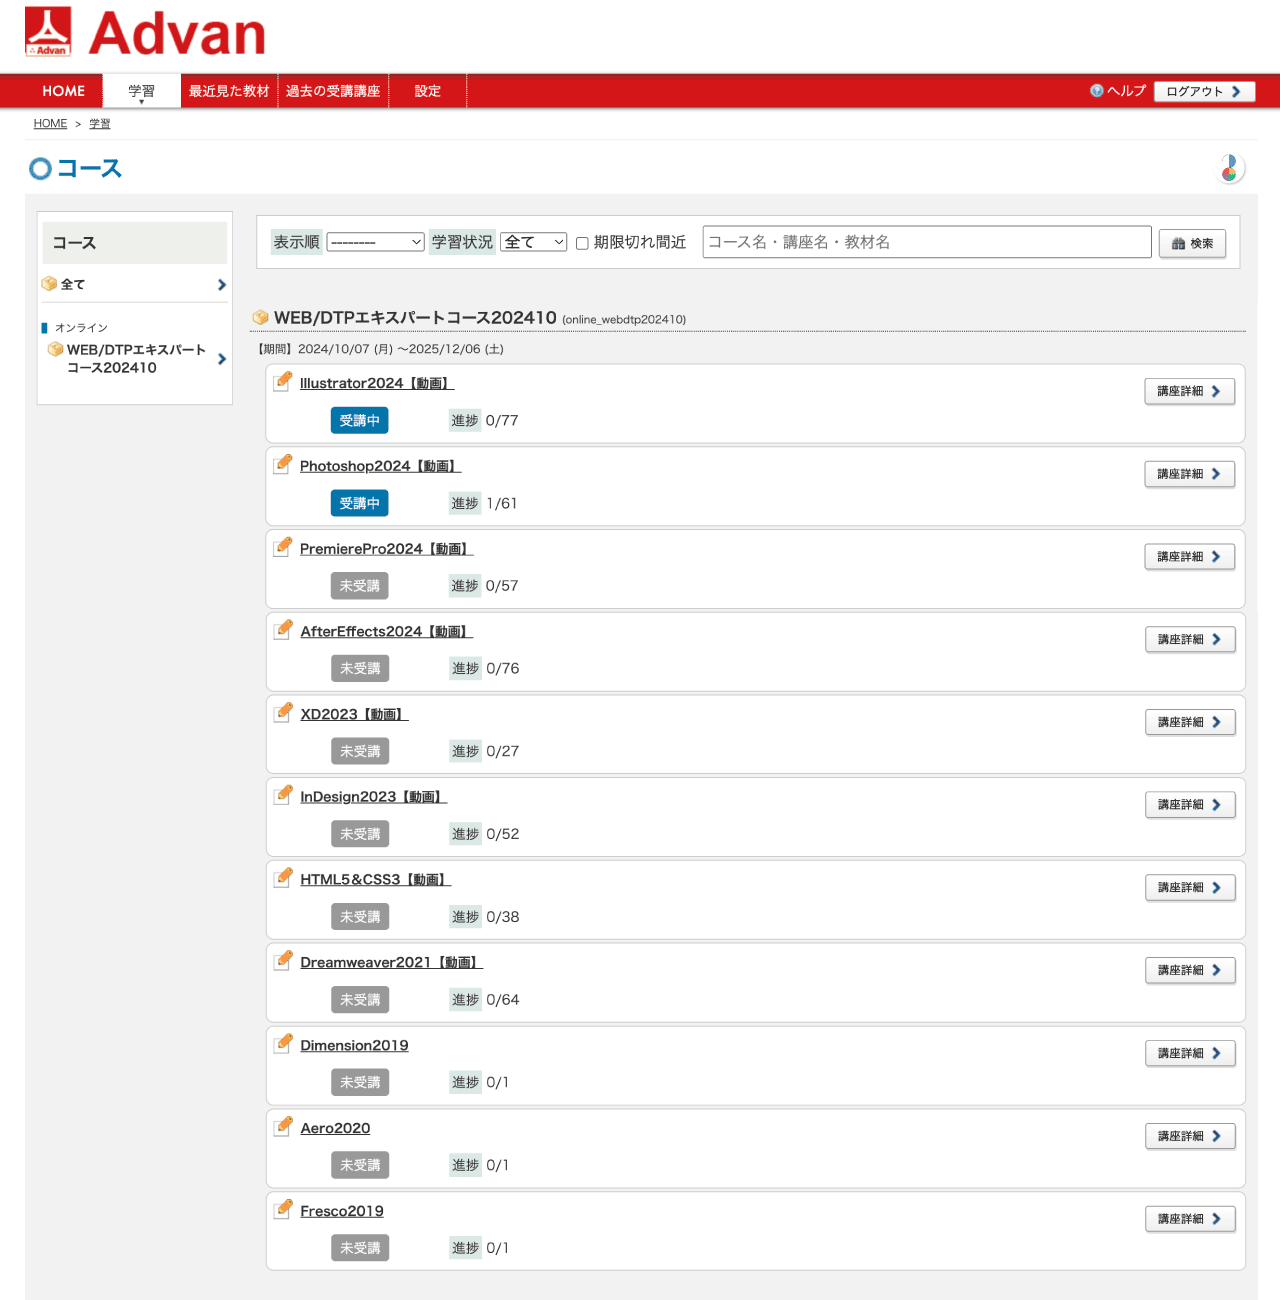Click the ログアウト button
1280x1300 pixels.
1204,91
